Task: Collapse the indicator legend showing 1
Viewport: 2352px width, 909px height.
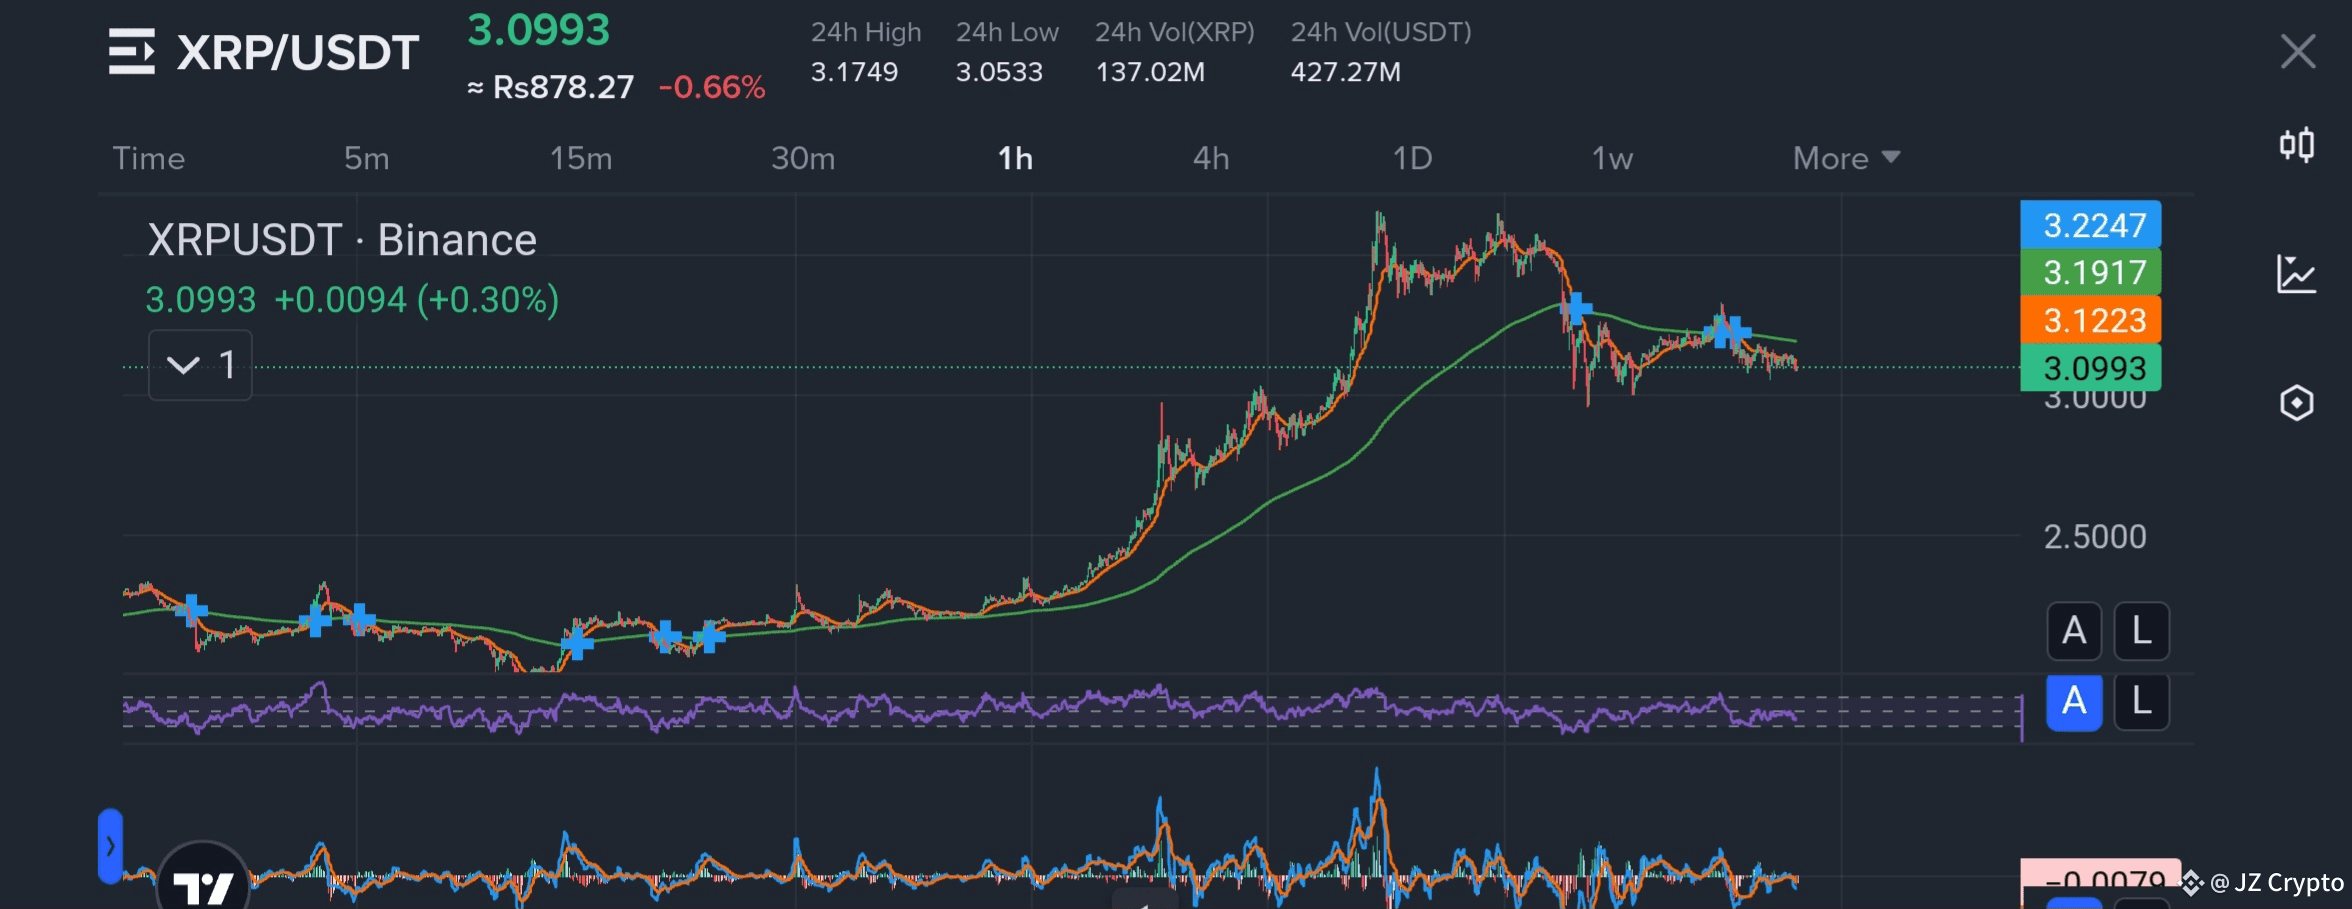Action: [x=200, y=365]
